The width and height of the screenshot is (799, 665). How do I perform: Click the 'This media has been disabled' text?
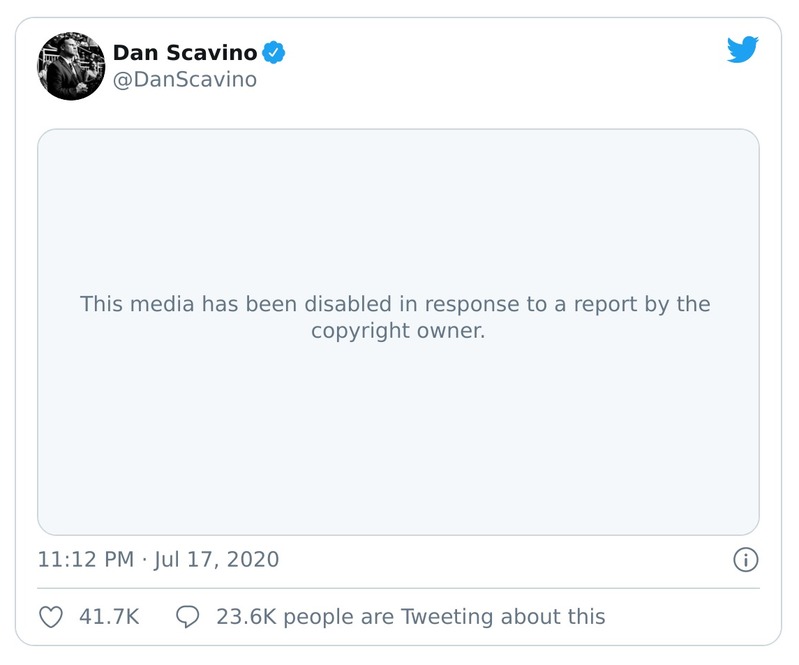[396, 303]
